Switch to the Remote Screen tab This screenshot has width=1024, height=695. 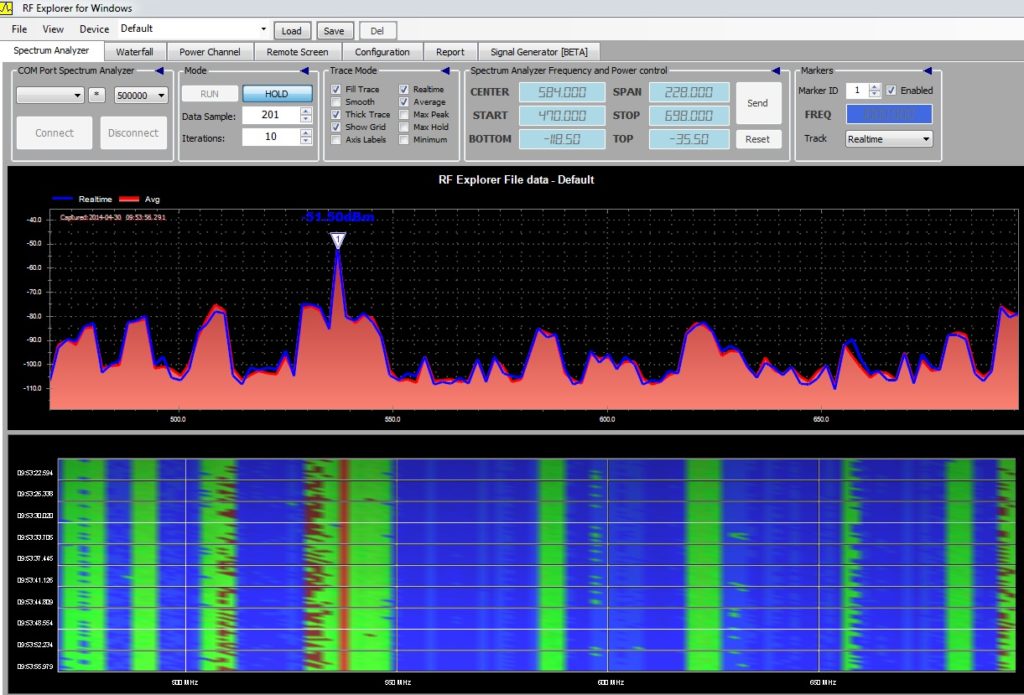[x=297, y=52]
